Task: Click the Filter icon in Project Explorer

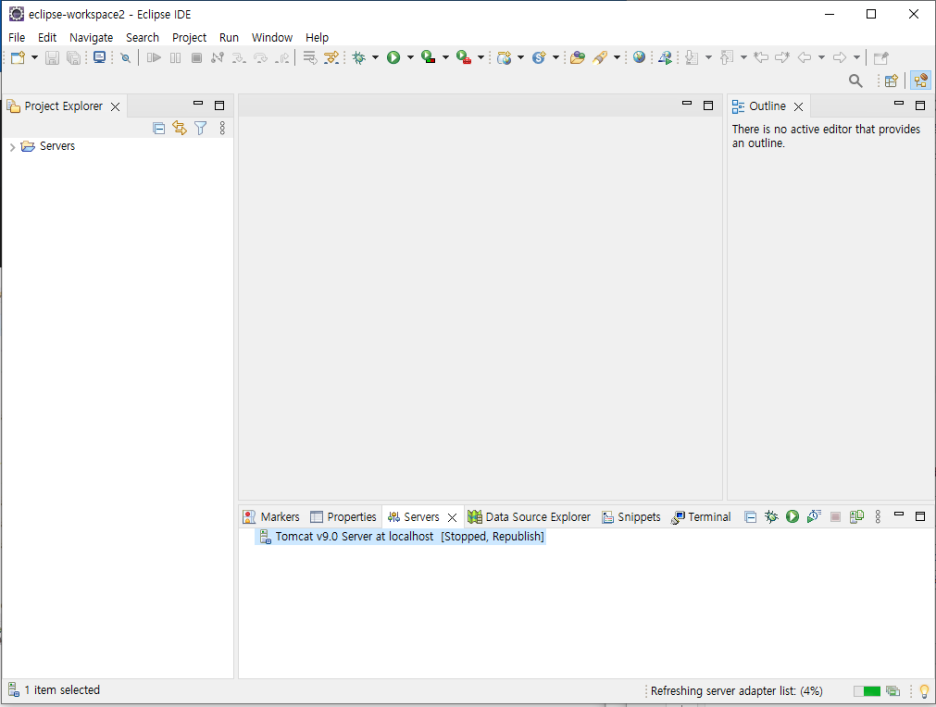Action: 201,128
